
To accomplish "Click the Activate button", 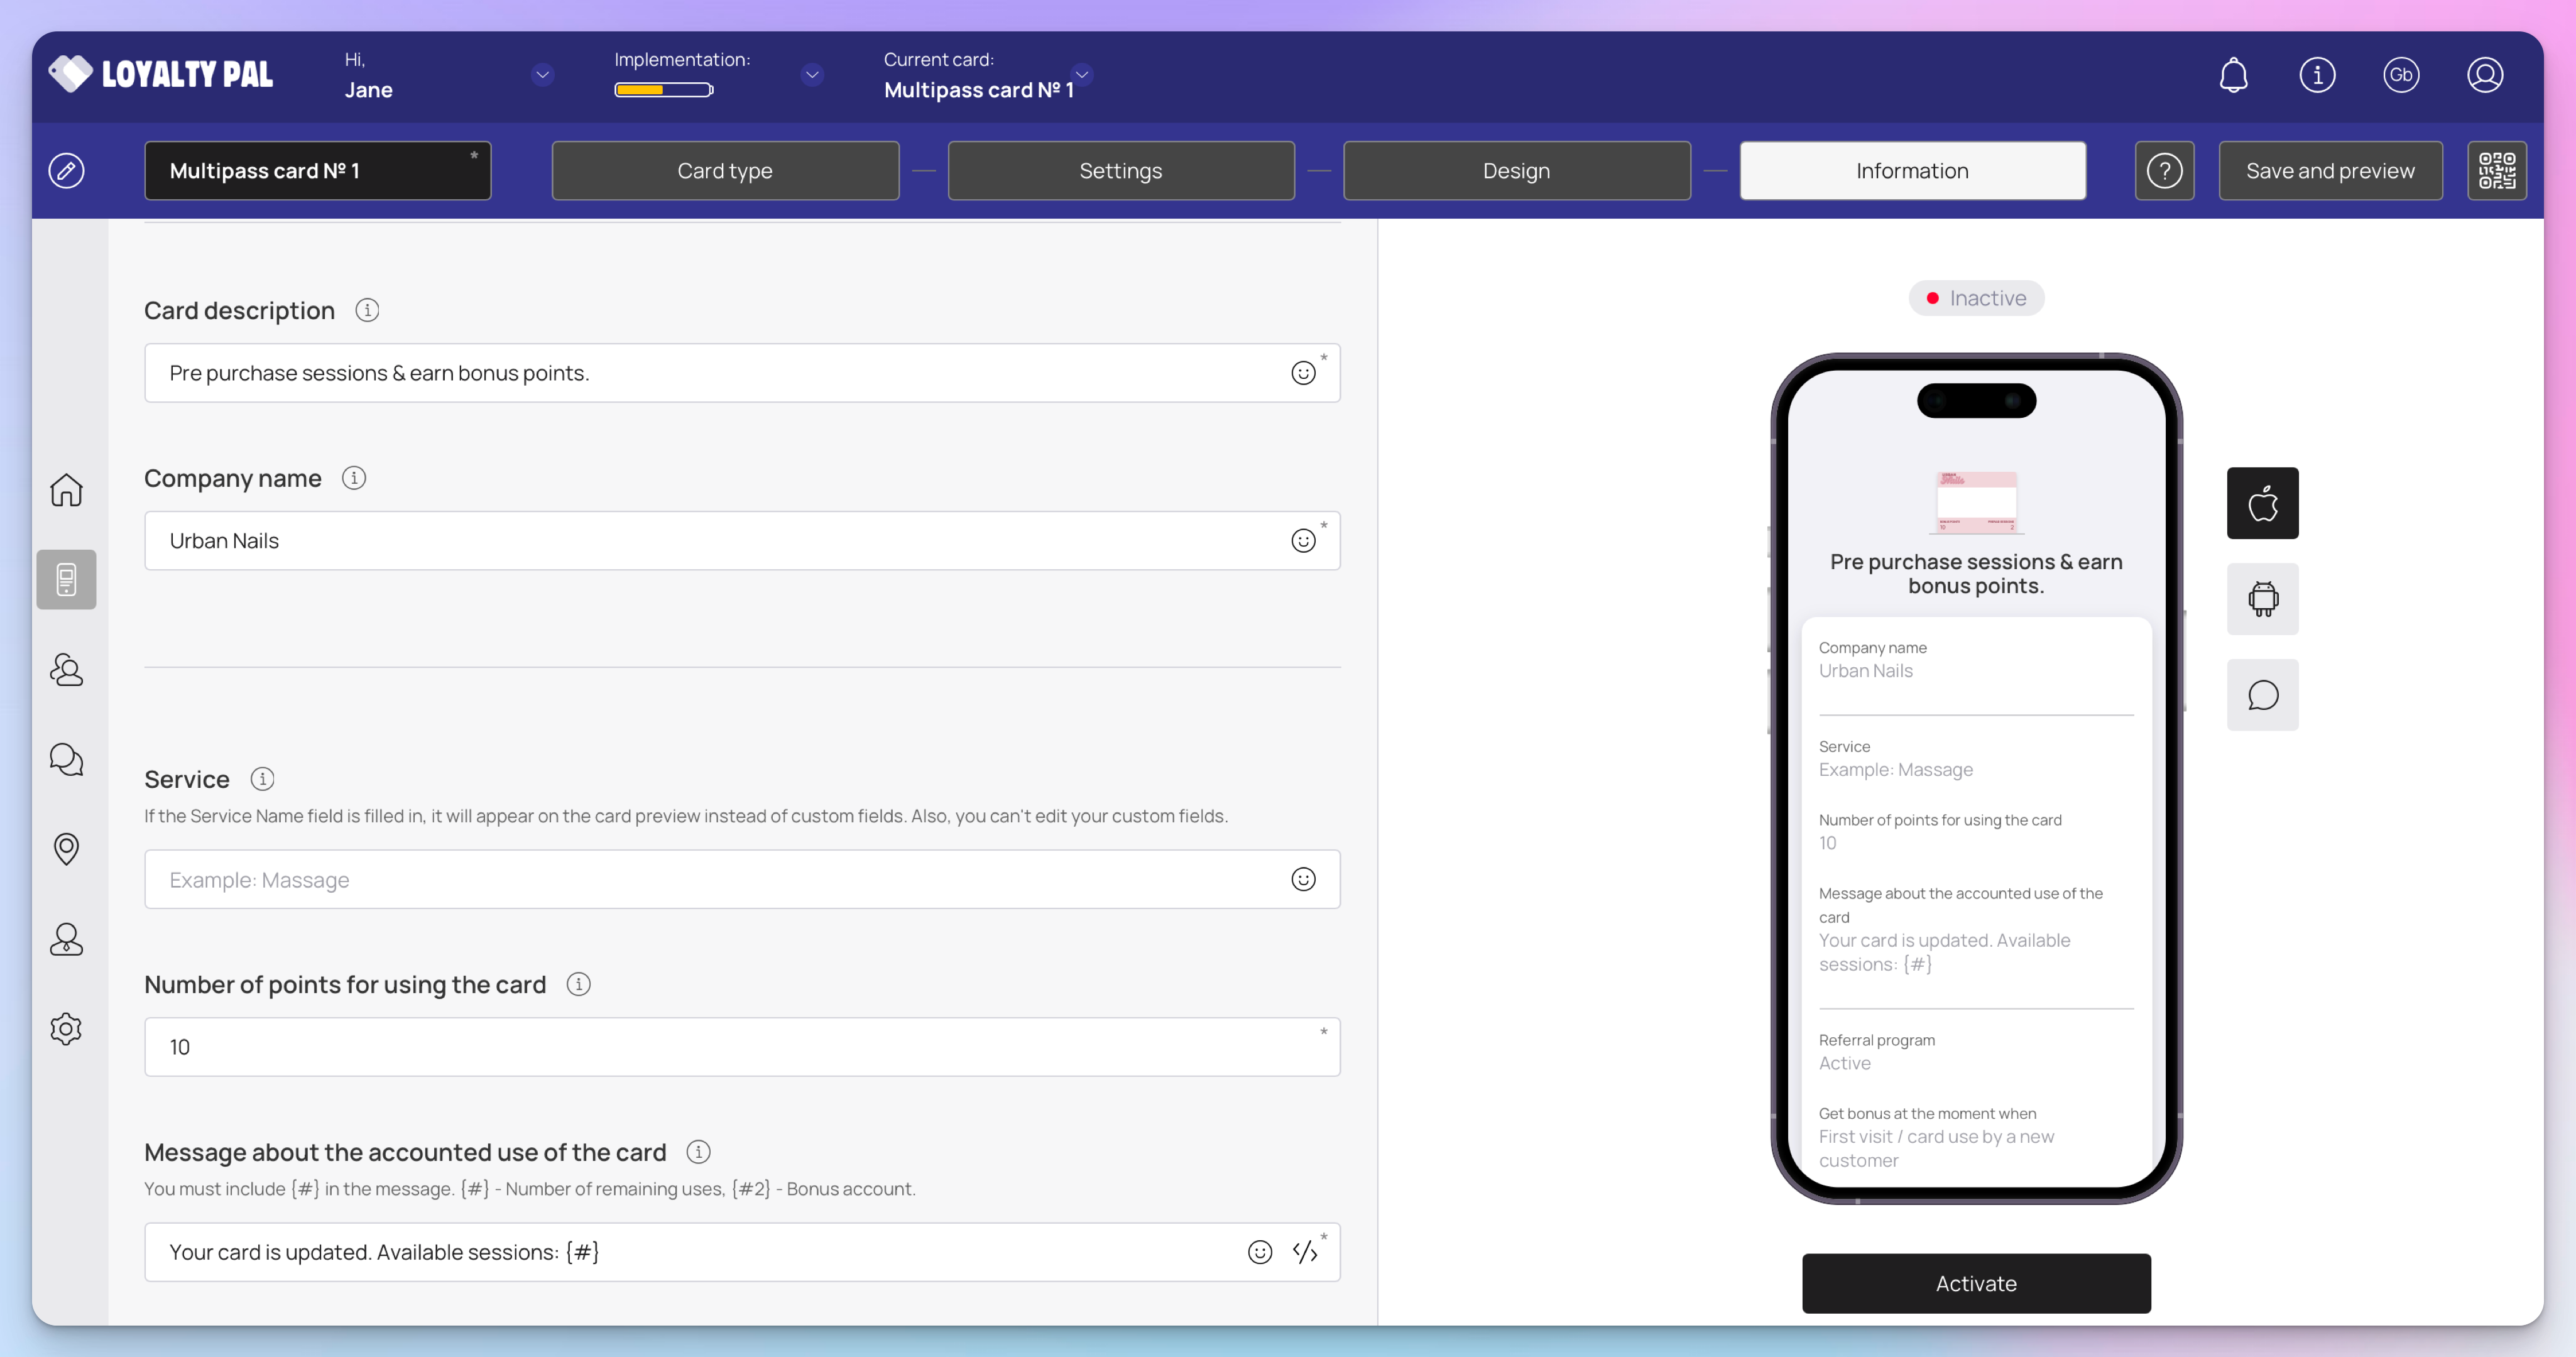I will point(1976,1283).
